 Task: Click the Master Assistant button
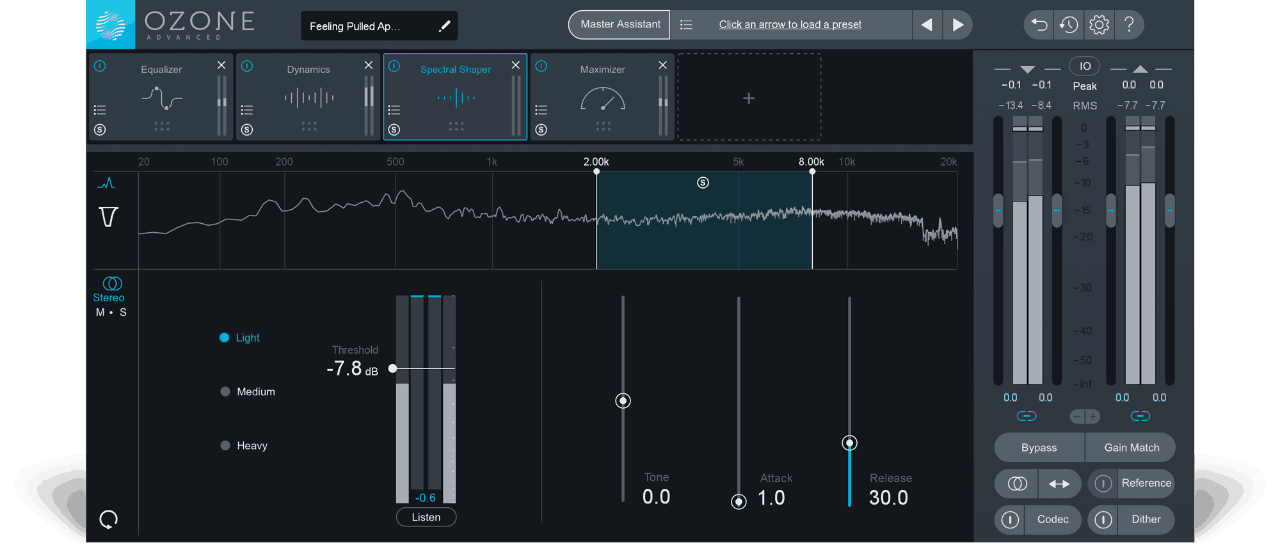620,25
